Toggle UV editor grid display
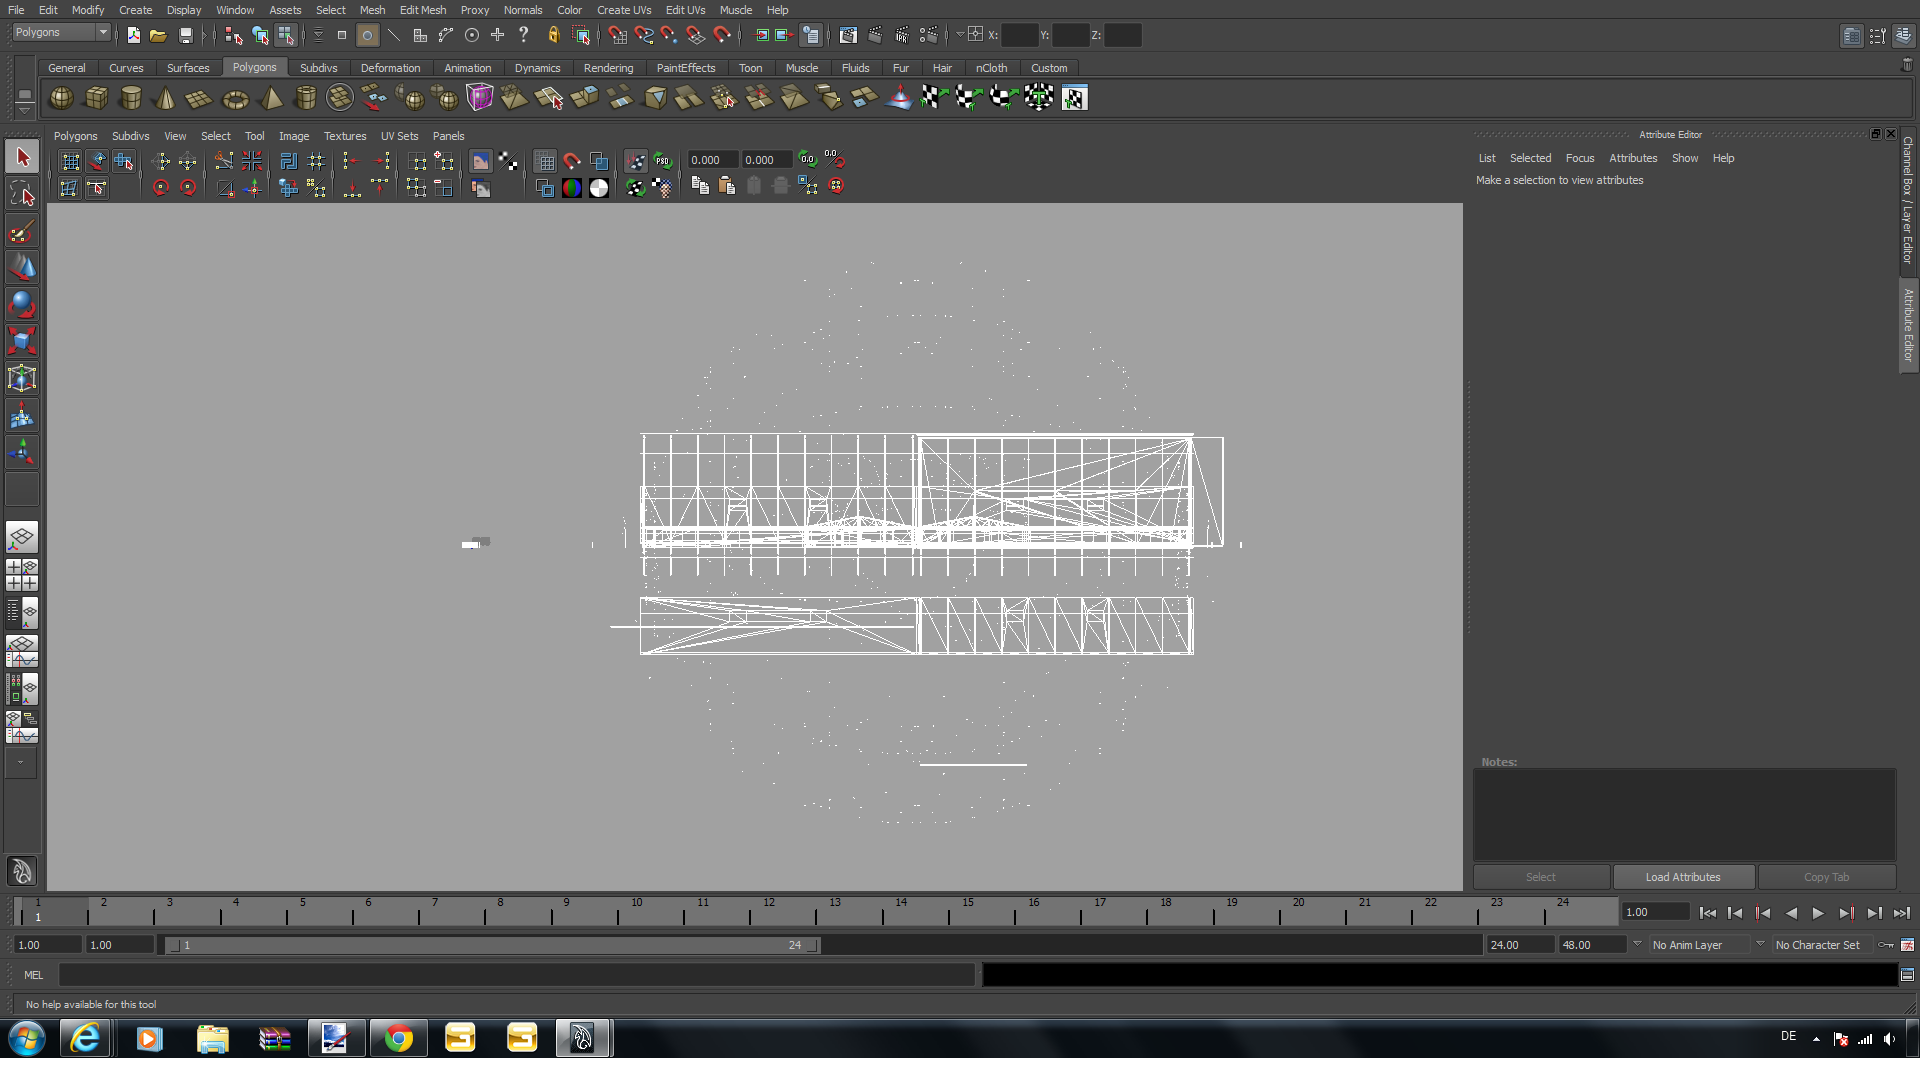Viewport: 1920px width, 1080px height. tap(545, 161)
